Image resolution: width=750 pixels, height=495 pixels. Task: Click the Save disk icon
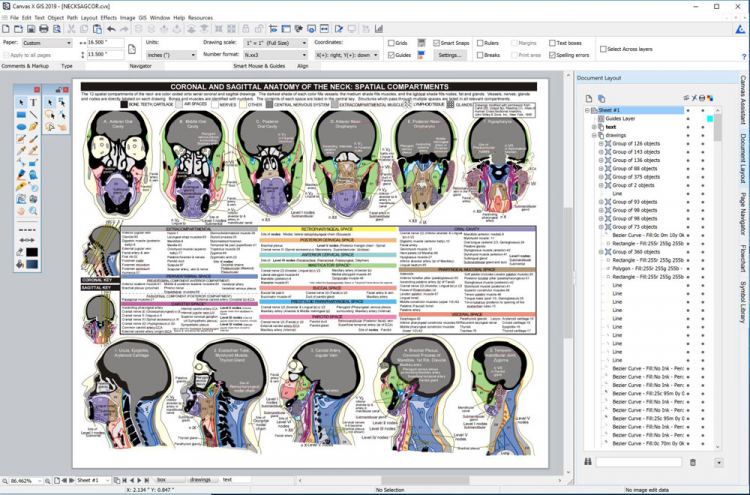(x=31, y=29)
